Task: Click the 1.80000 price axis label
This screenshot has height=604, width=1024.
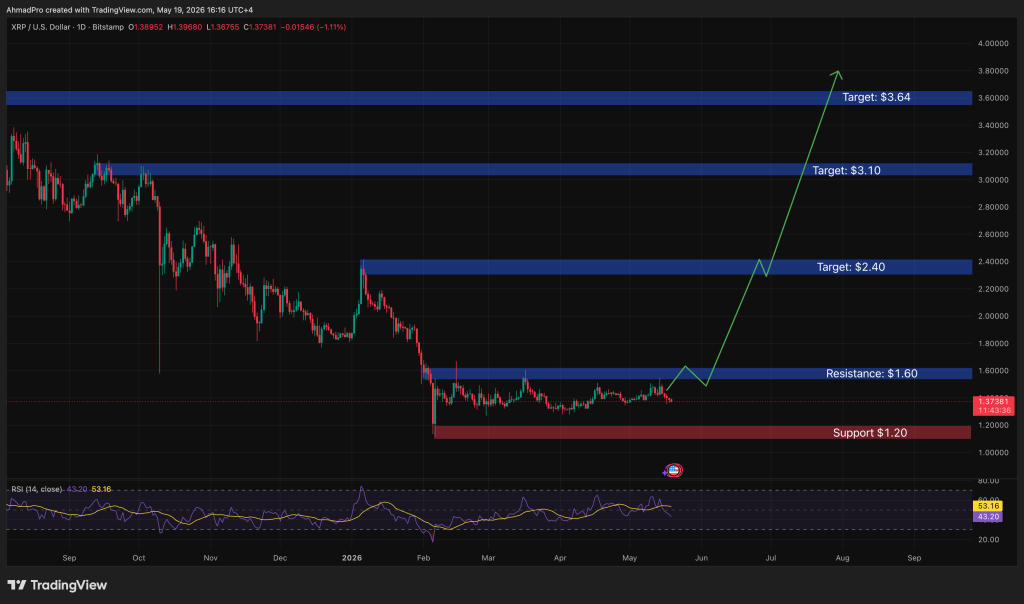Action: [993, 343]
